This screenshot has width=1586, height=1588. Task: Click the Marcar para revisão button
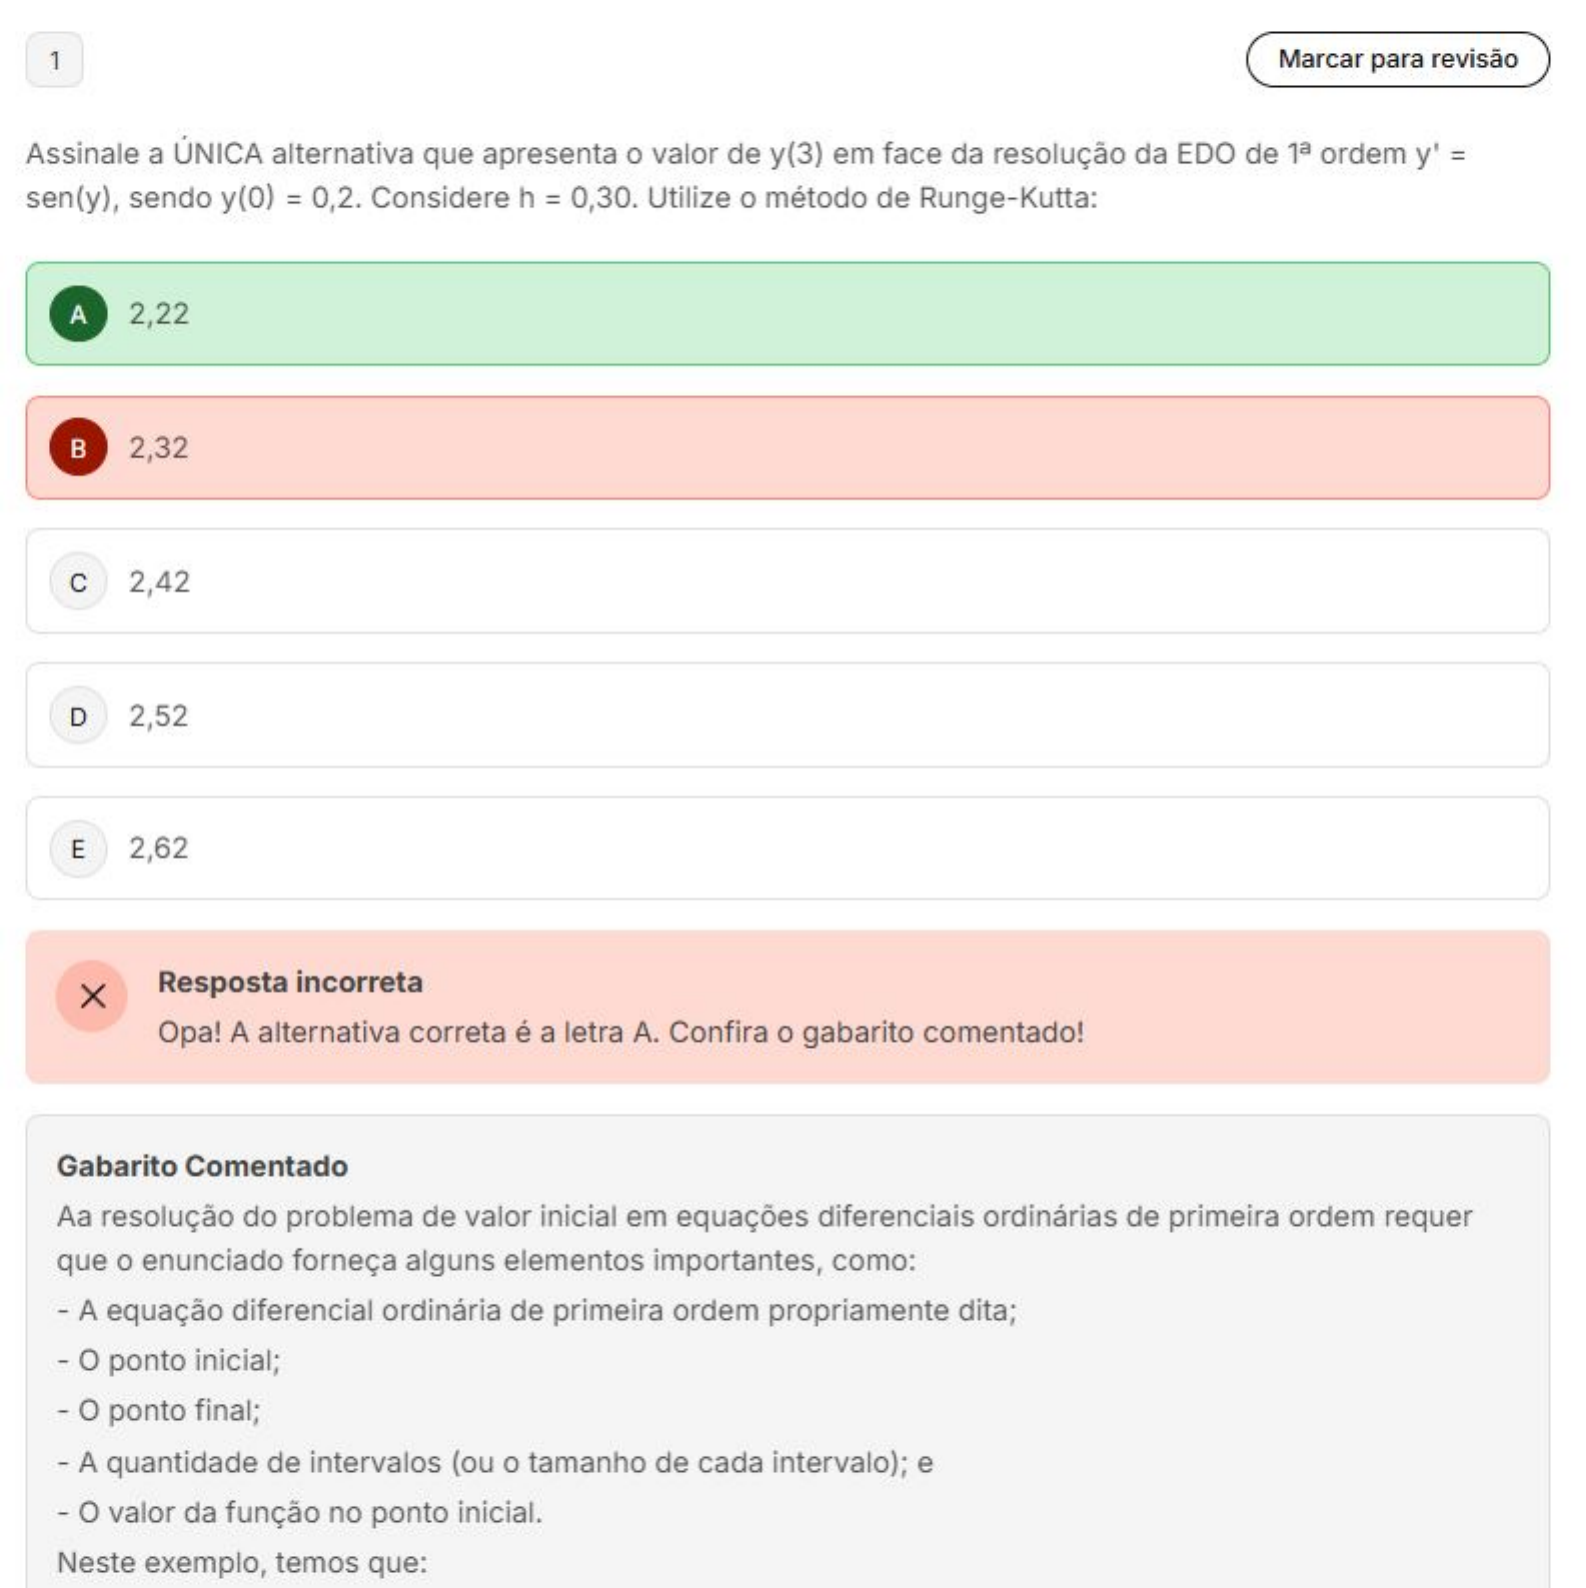(x=1397, y=60)
